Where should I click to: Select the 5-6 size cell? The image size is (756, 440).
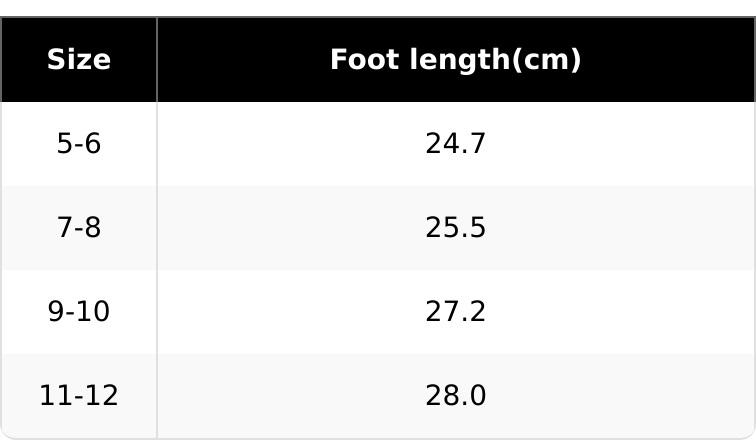click(79, 144)
